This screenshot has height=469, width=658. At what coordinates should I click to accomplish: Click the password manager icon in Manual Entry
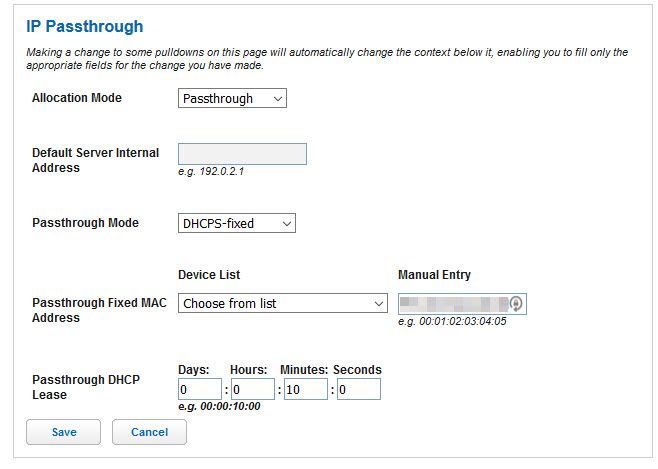[x=516, y=303]
